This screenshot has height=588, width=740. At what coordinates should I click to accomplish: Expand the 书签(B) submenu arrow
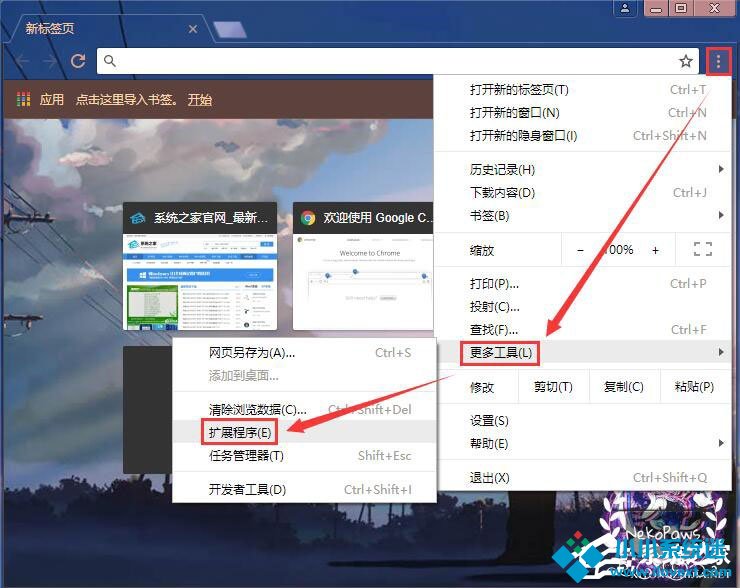click(721, 215)
